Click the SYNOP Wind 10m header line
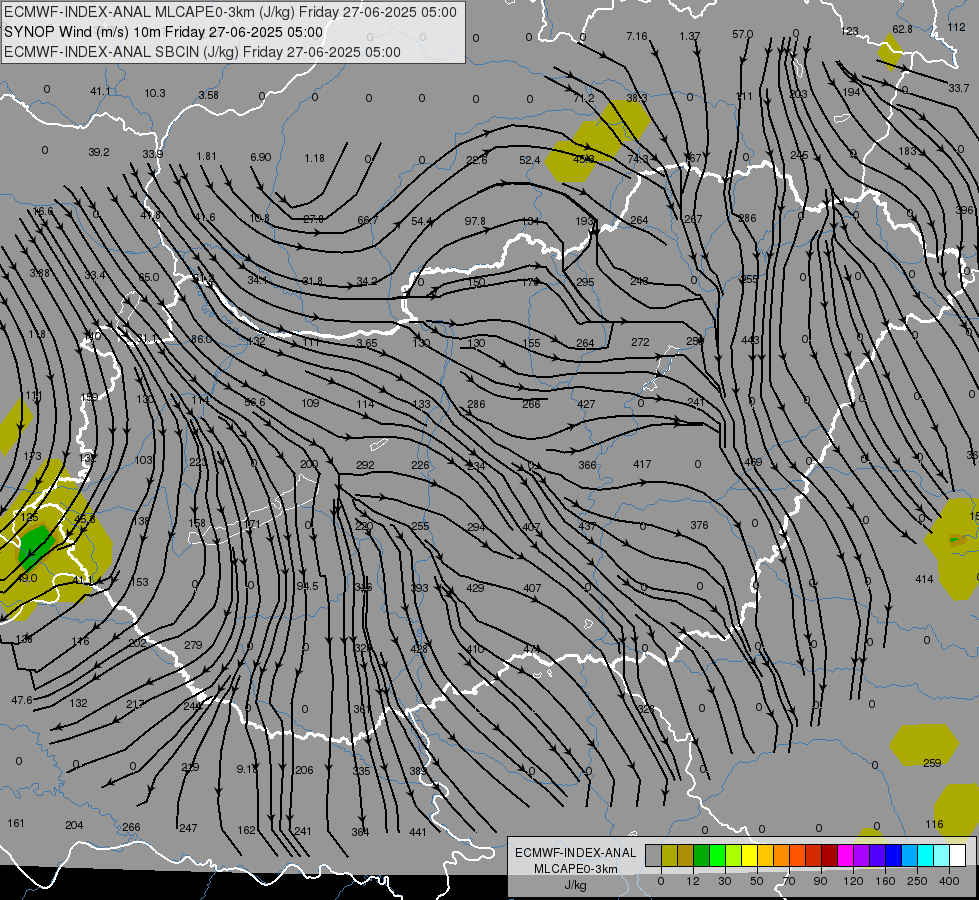 click(164, 32)
